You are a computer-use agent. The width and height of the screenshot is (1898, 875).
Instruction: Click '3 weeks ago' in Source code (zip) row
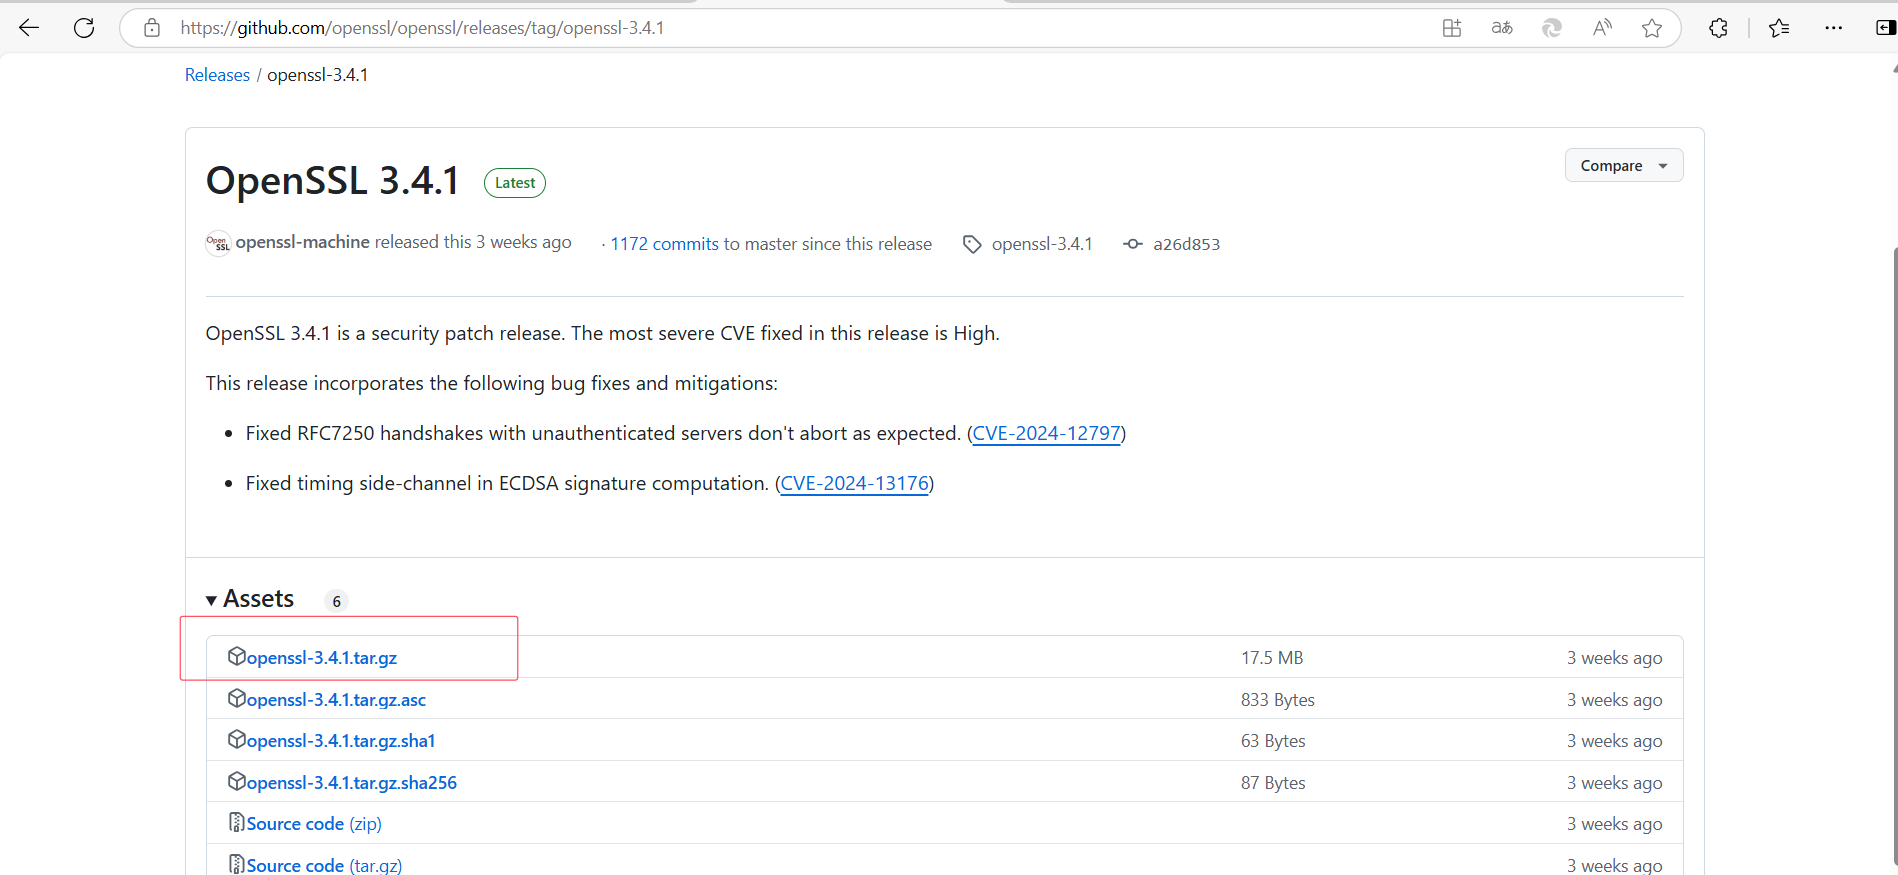1614,824
